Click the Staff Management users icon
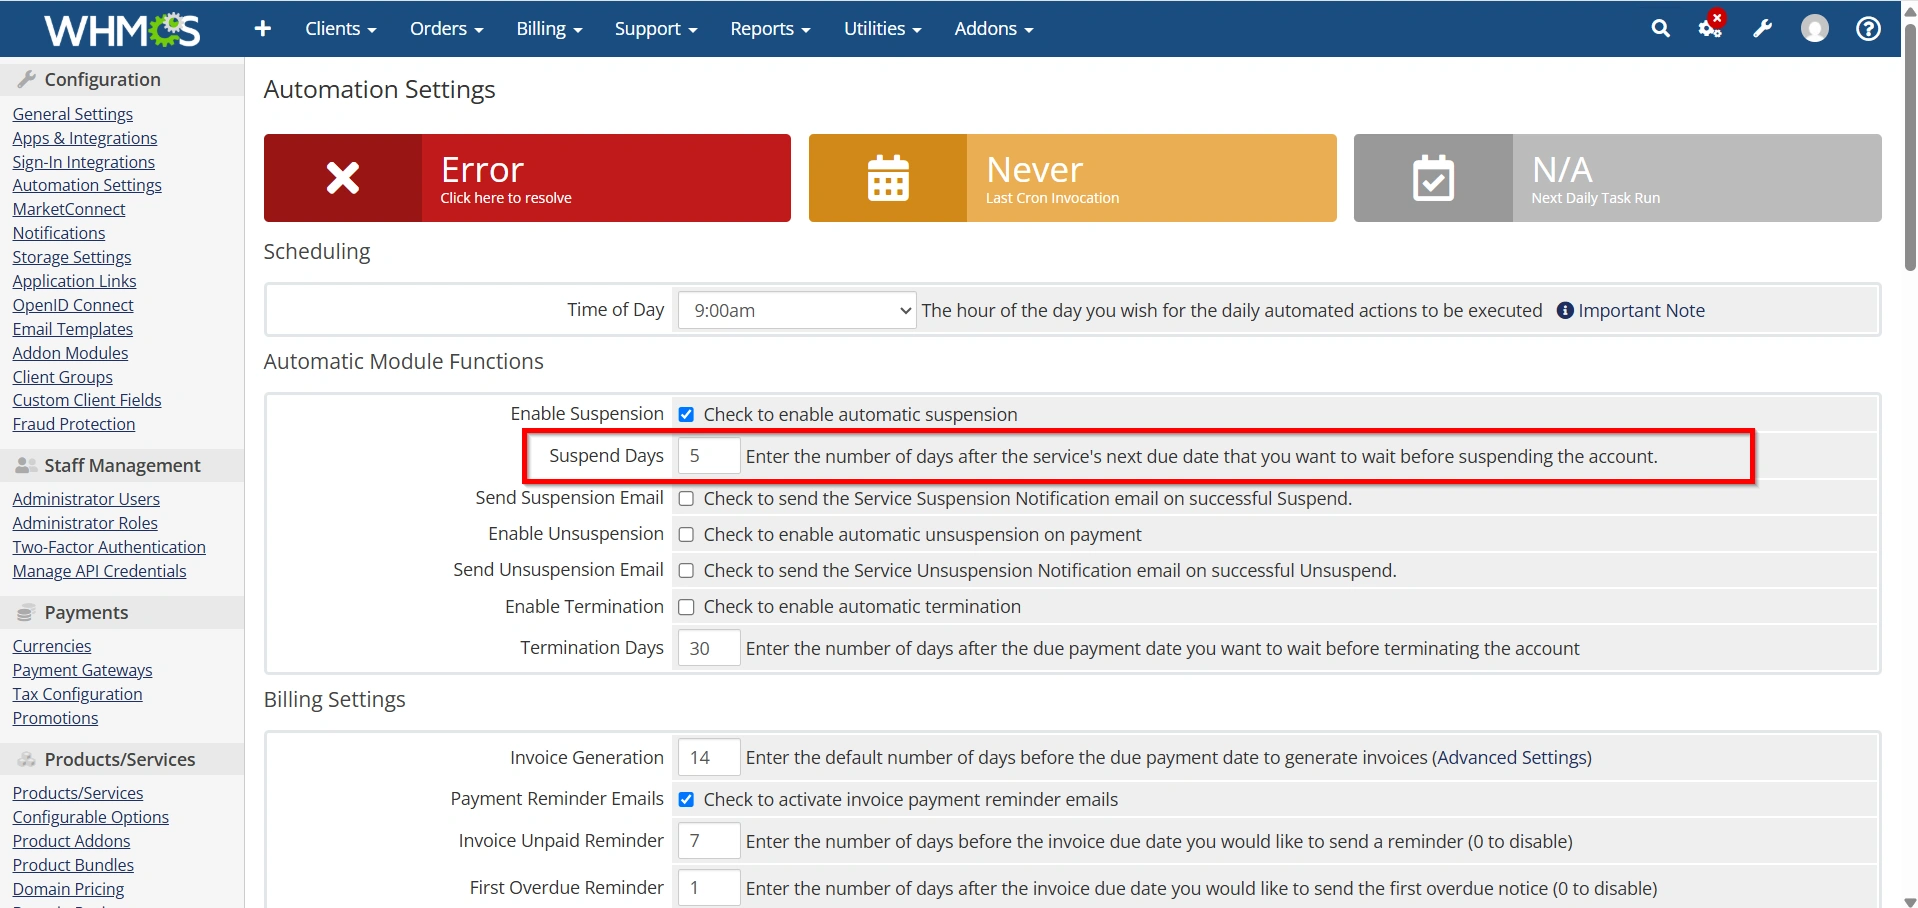The height and width of the screenshot is (908, 1918). (x=27, y=465)
